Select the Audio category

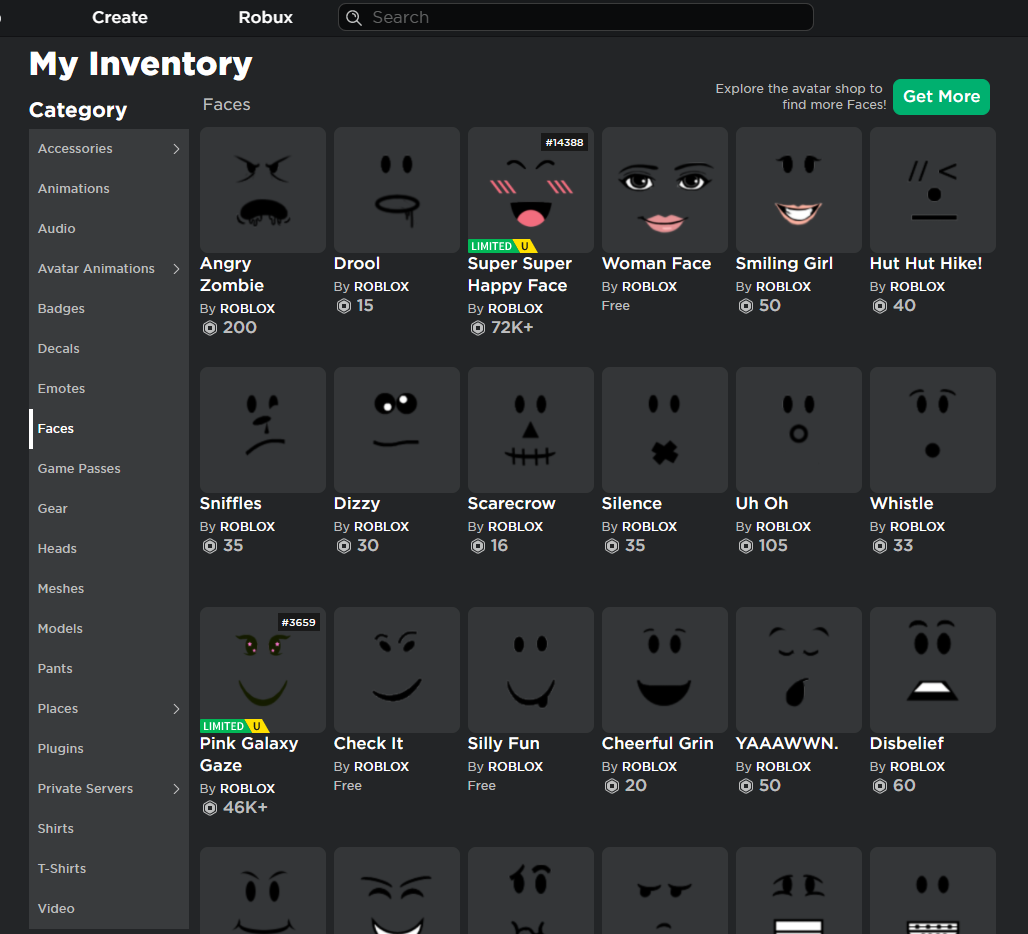pos(109,229)
